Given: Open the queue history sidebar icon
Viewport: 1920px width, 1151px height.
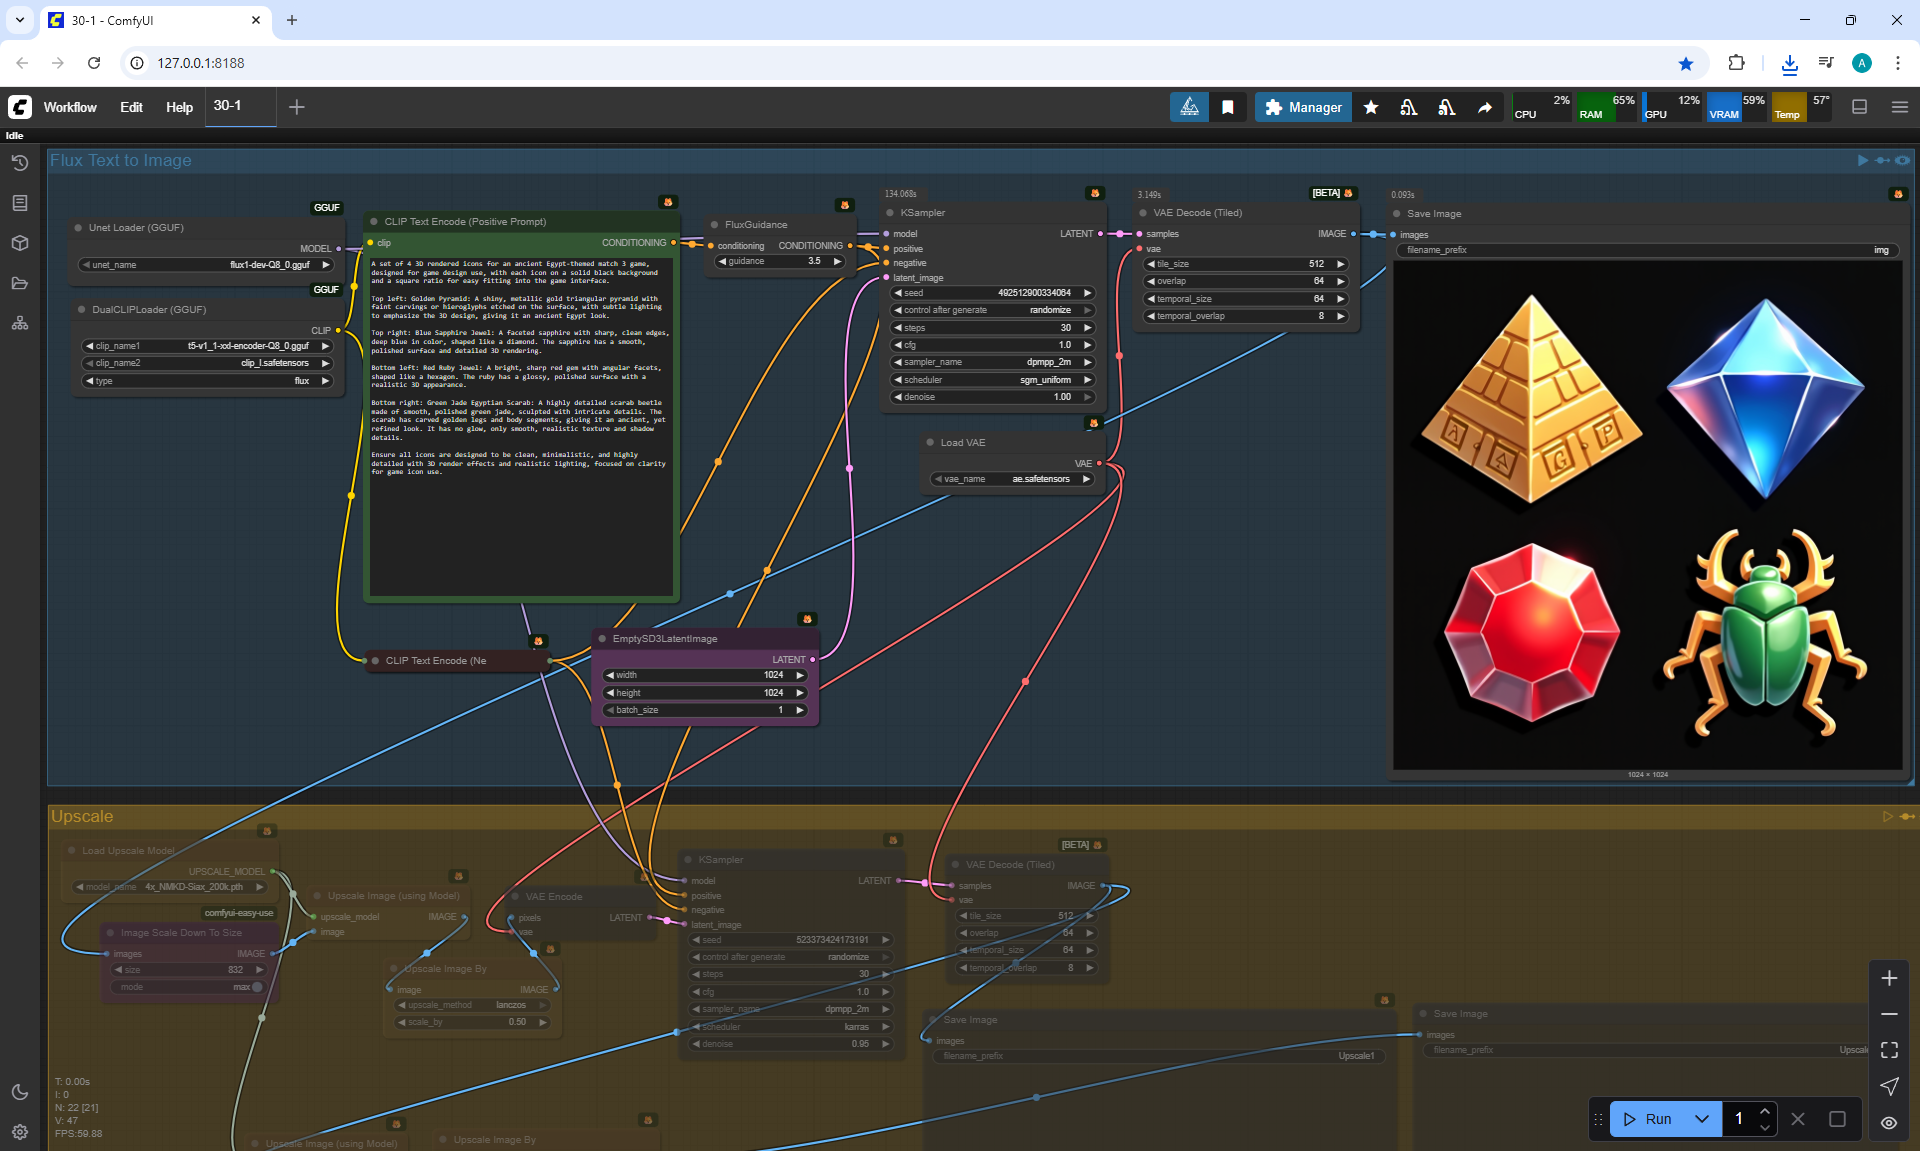Looking at the screenshot, I should (x=20, y=163).
